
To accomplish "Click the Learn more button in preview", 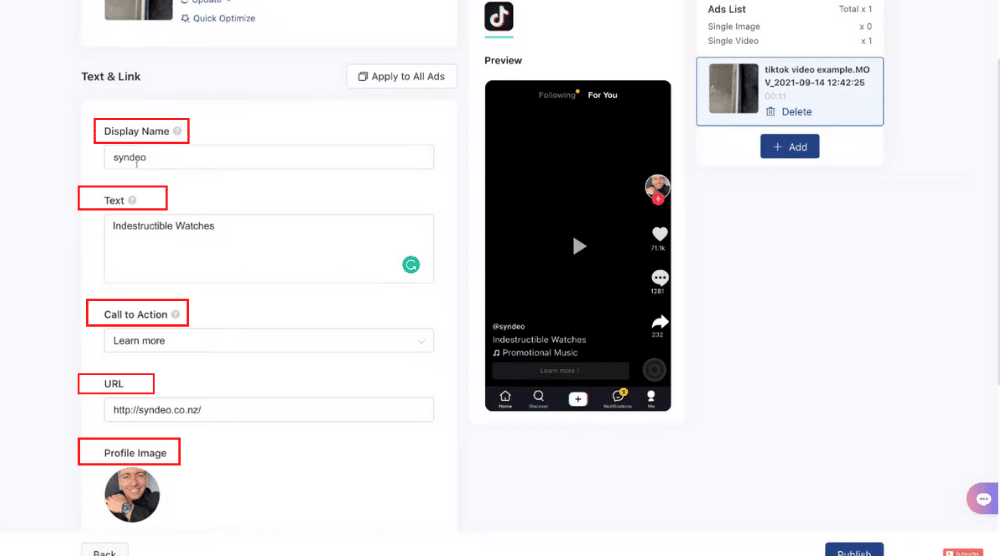I will (560, 370).
